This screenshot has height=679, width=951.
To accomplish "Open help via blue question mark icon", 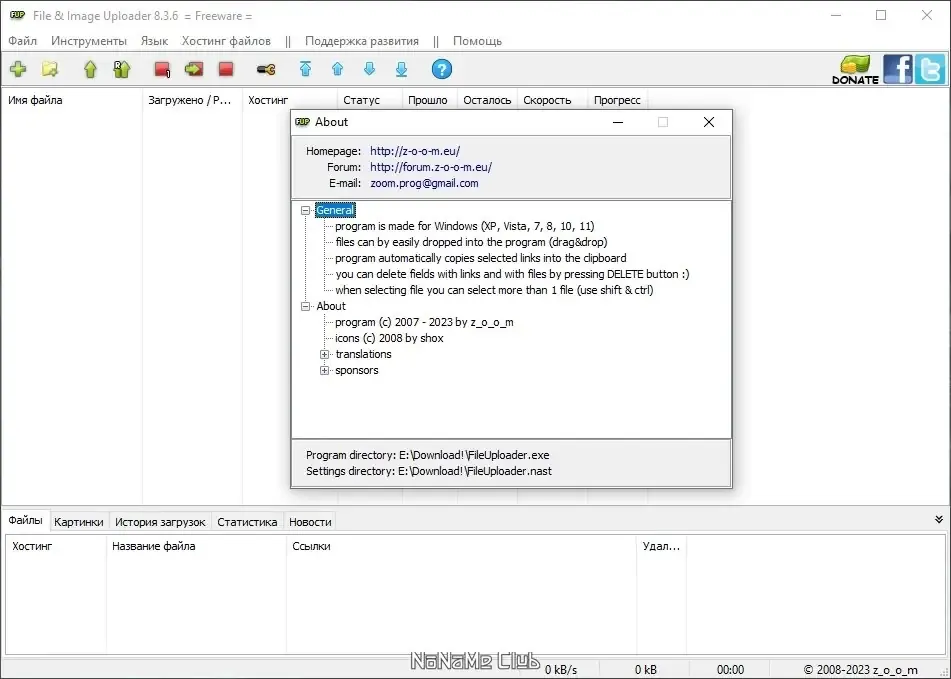I will coord(442,69).
